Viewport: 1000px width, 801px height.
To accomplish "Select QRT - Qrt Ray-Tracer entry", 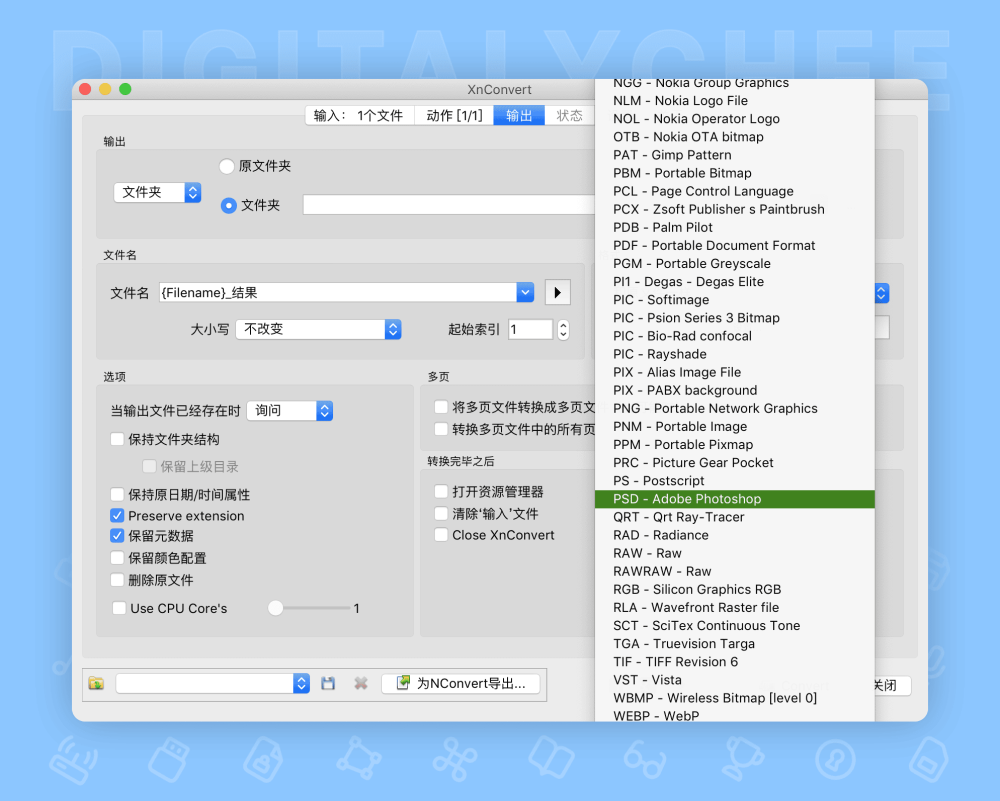I will point(735,517).
